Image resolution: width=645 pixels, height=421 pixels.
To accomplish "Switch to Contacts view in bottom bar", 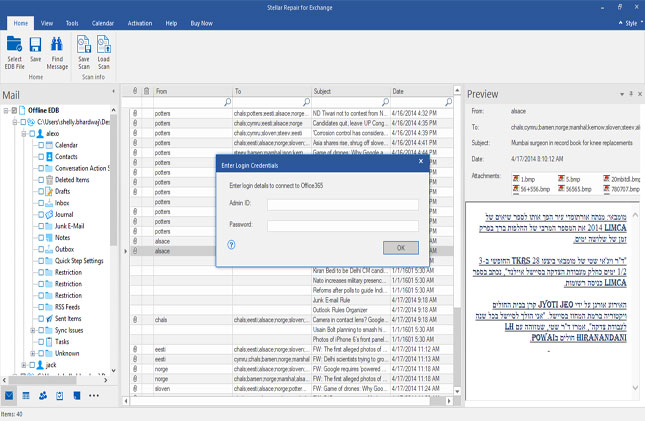I will coord(43,395).
